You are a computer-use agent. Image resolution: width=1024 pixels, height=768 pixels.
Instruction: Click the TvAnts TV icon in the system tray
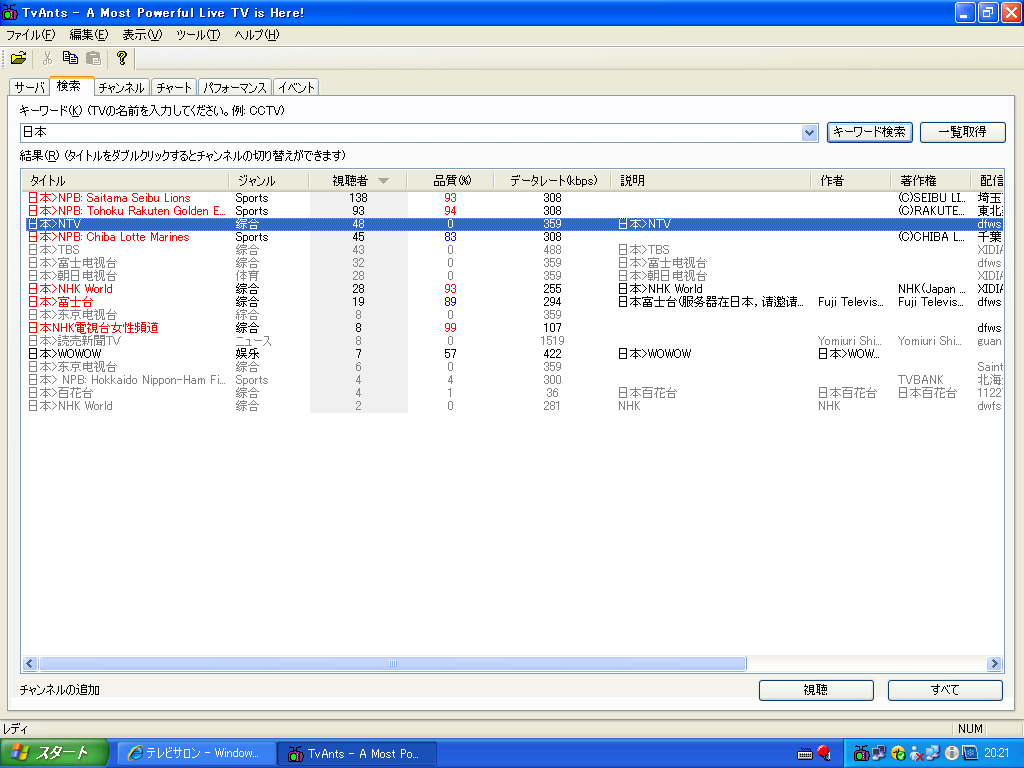pos(861,753)
